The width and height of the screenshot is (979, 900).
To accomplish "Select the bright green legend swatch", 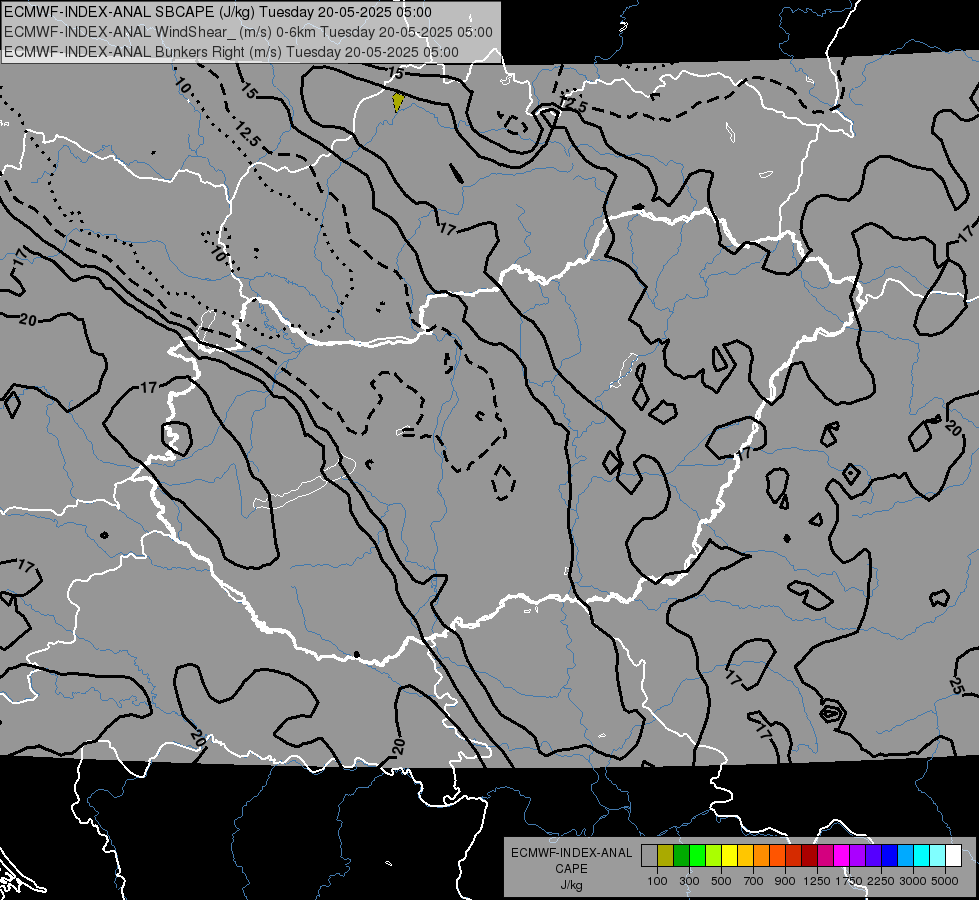I will point(697,856).
